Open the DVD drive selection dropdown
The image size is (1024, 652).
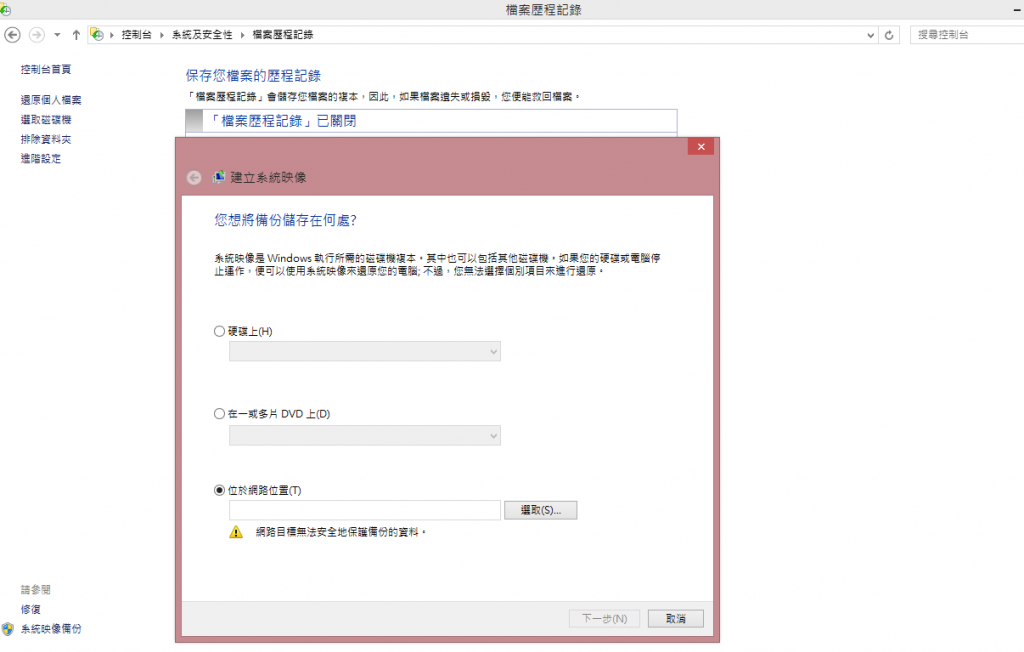click(x=364, y=436)
